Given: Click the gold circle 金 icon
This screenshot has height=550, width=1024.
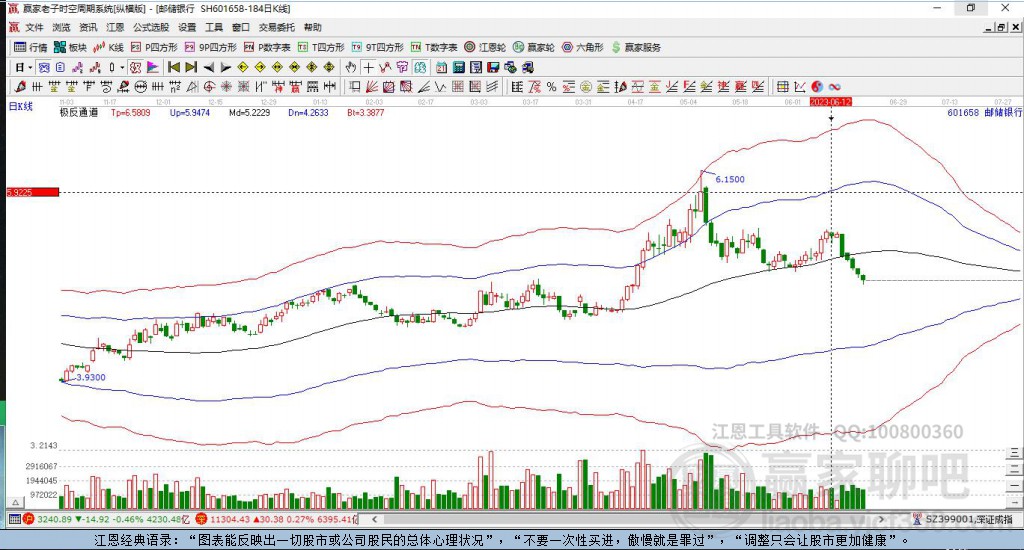Looking at the screenshot, I should coord(586,87).
